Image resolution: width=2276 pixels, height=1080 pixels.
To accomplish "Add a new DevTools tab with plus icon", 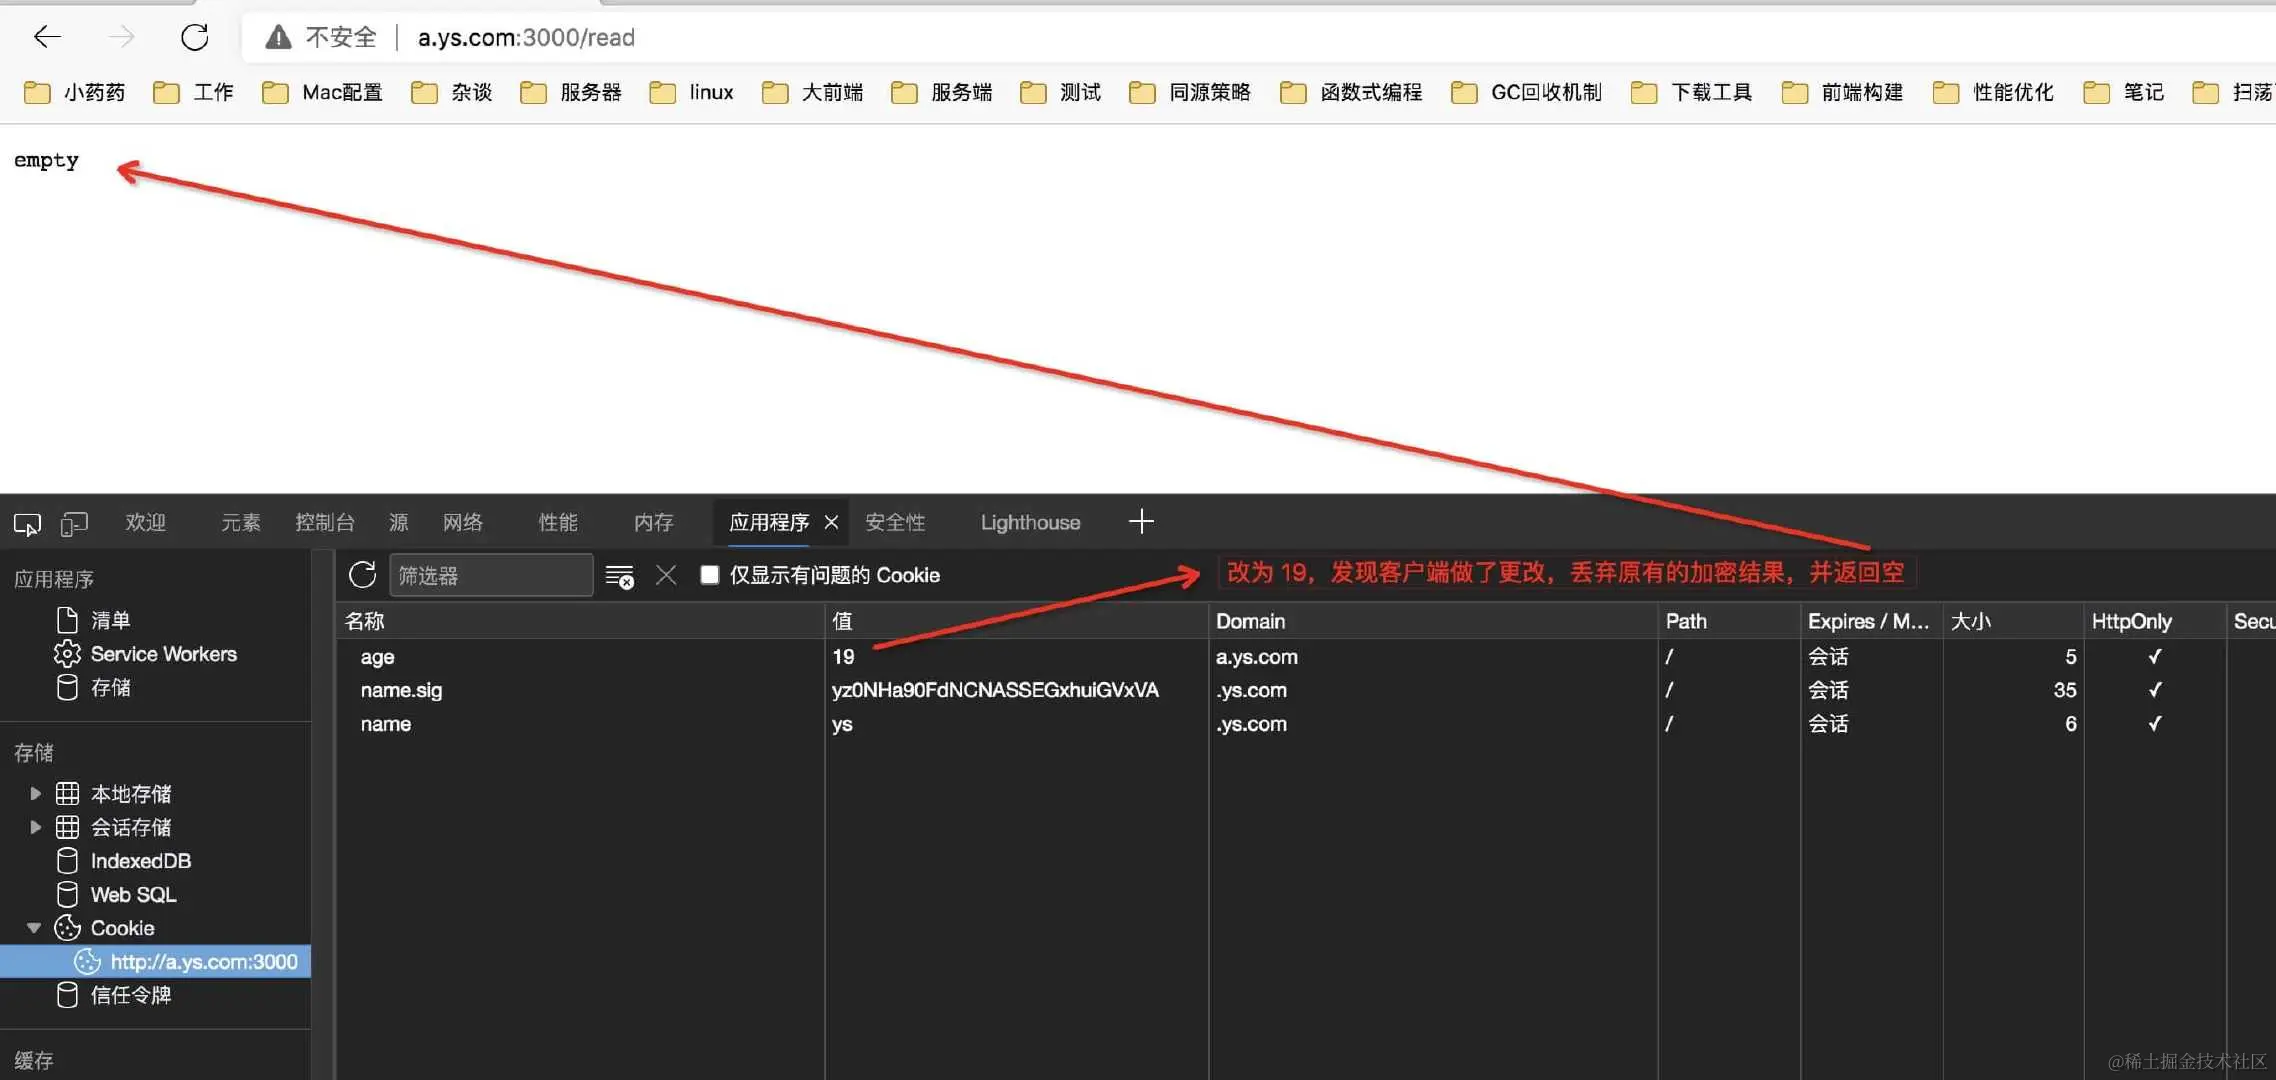I will pyautogui.click(x=1141, y=521).
